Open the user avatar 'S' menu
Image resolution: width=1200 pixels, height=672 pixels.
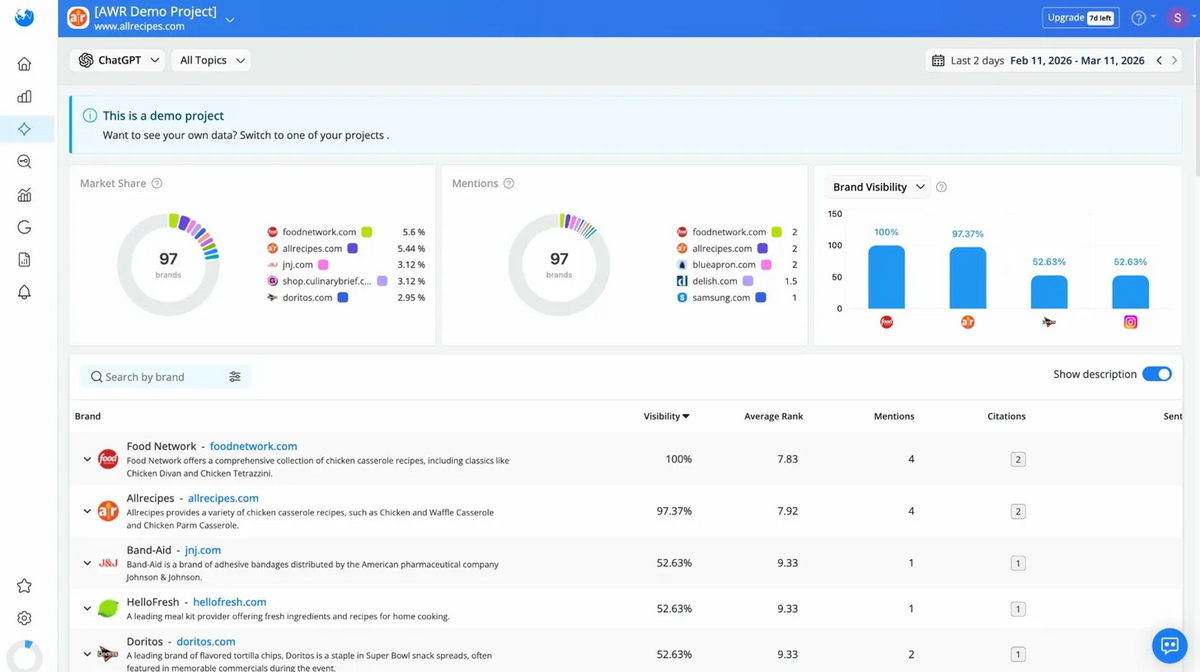coord(1177,18)
